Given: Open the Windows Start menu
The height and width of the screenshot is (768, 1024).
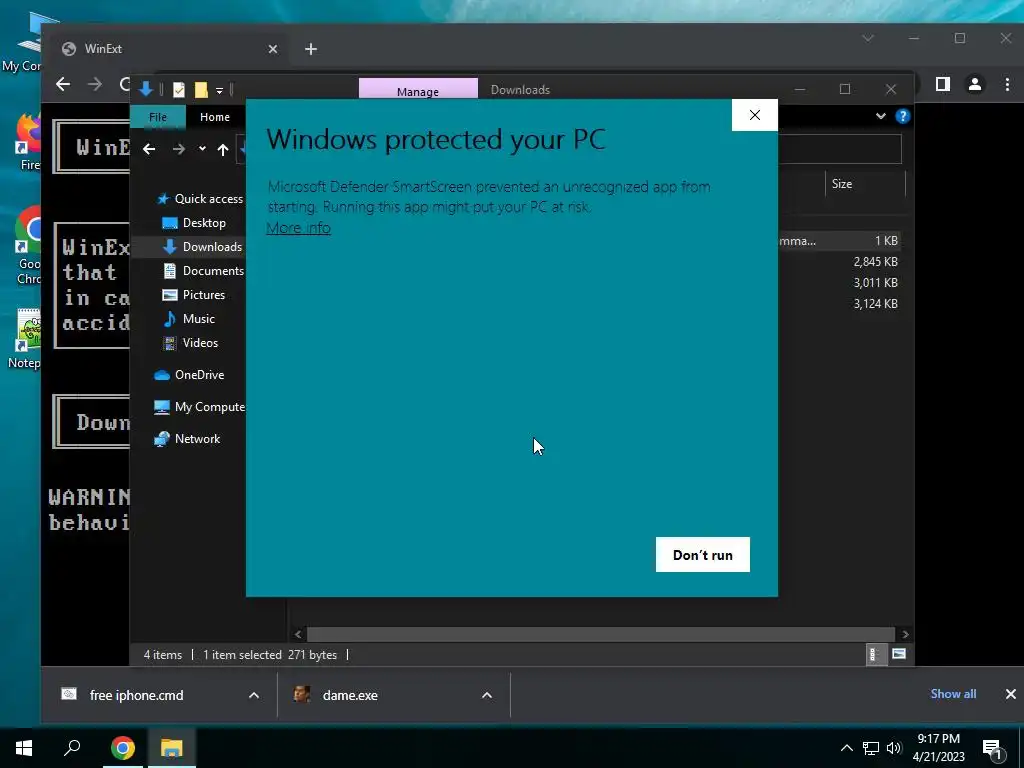Looking at the screenshot, I should (x=24, y=748).
